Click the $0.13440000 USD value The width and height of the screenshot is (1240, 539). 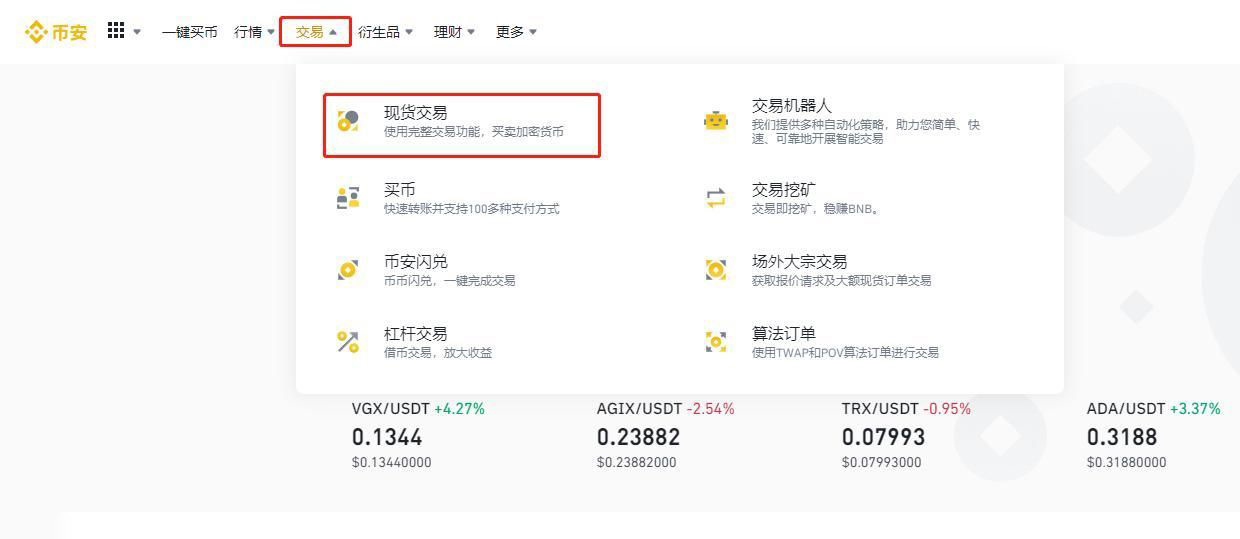(392, 462)
